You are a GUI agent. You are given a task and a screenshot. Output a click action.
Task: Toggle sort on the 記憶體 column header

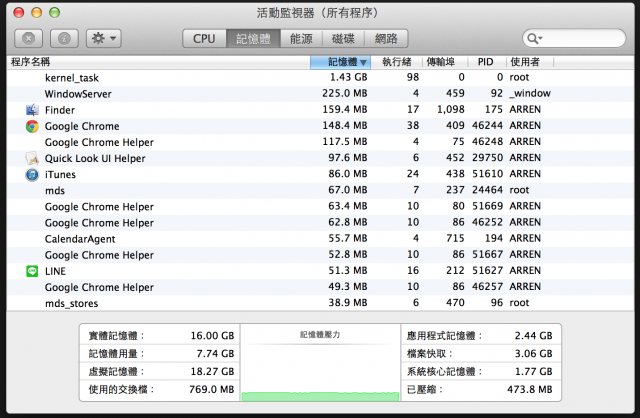click(340, 62)
